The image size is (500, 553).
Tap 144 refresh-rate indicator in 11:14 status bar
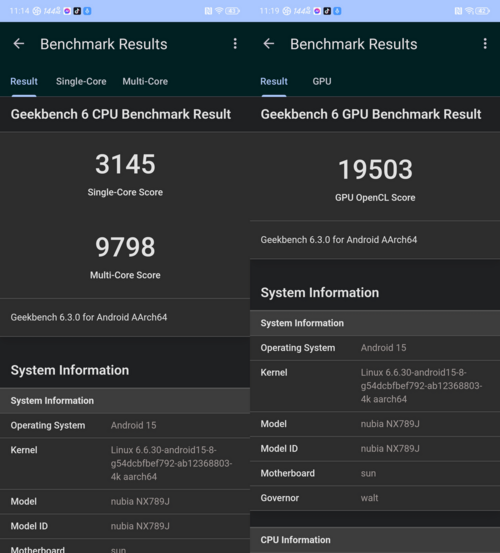52,11
